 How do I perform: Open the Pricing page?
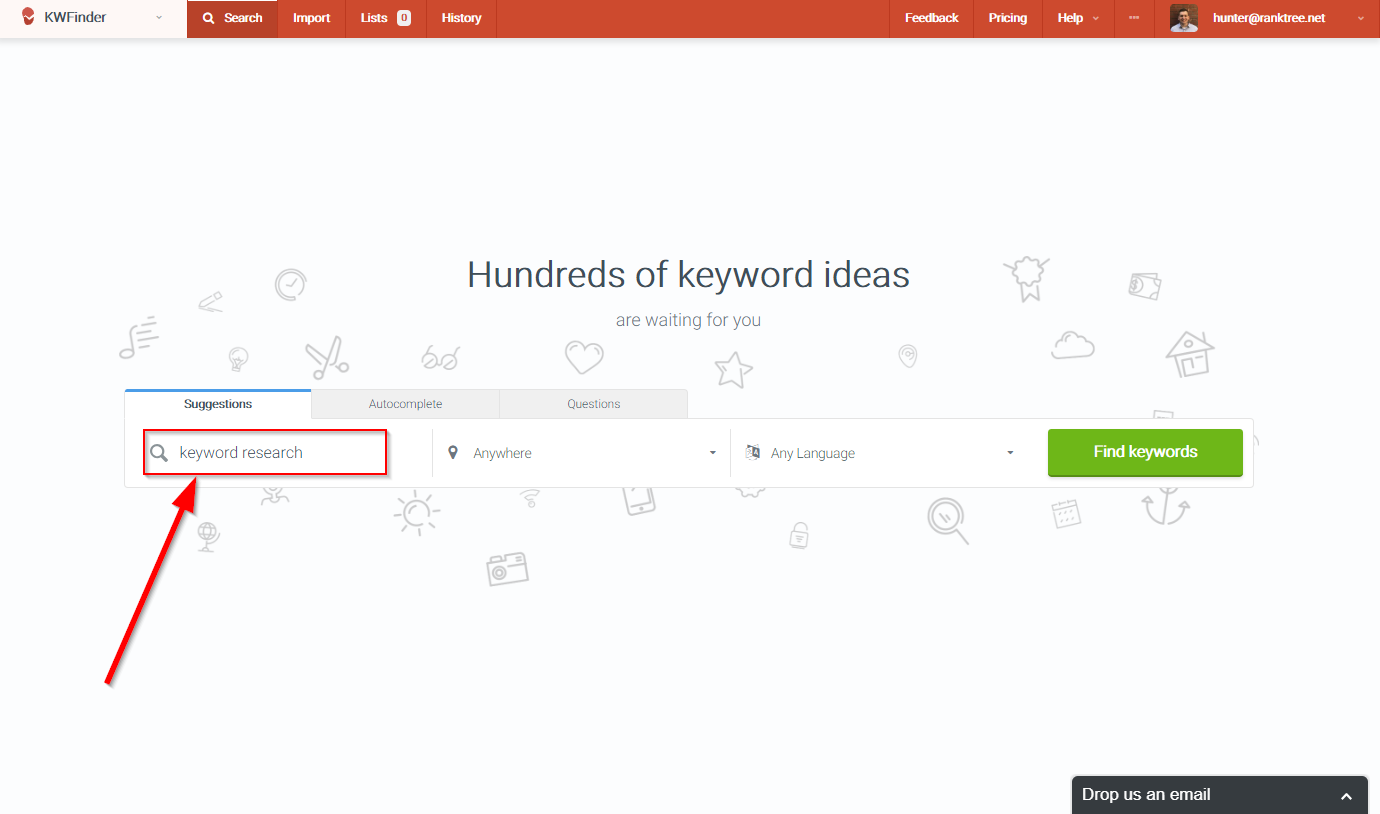1007,17
